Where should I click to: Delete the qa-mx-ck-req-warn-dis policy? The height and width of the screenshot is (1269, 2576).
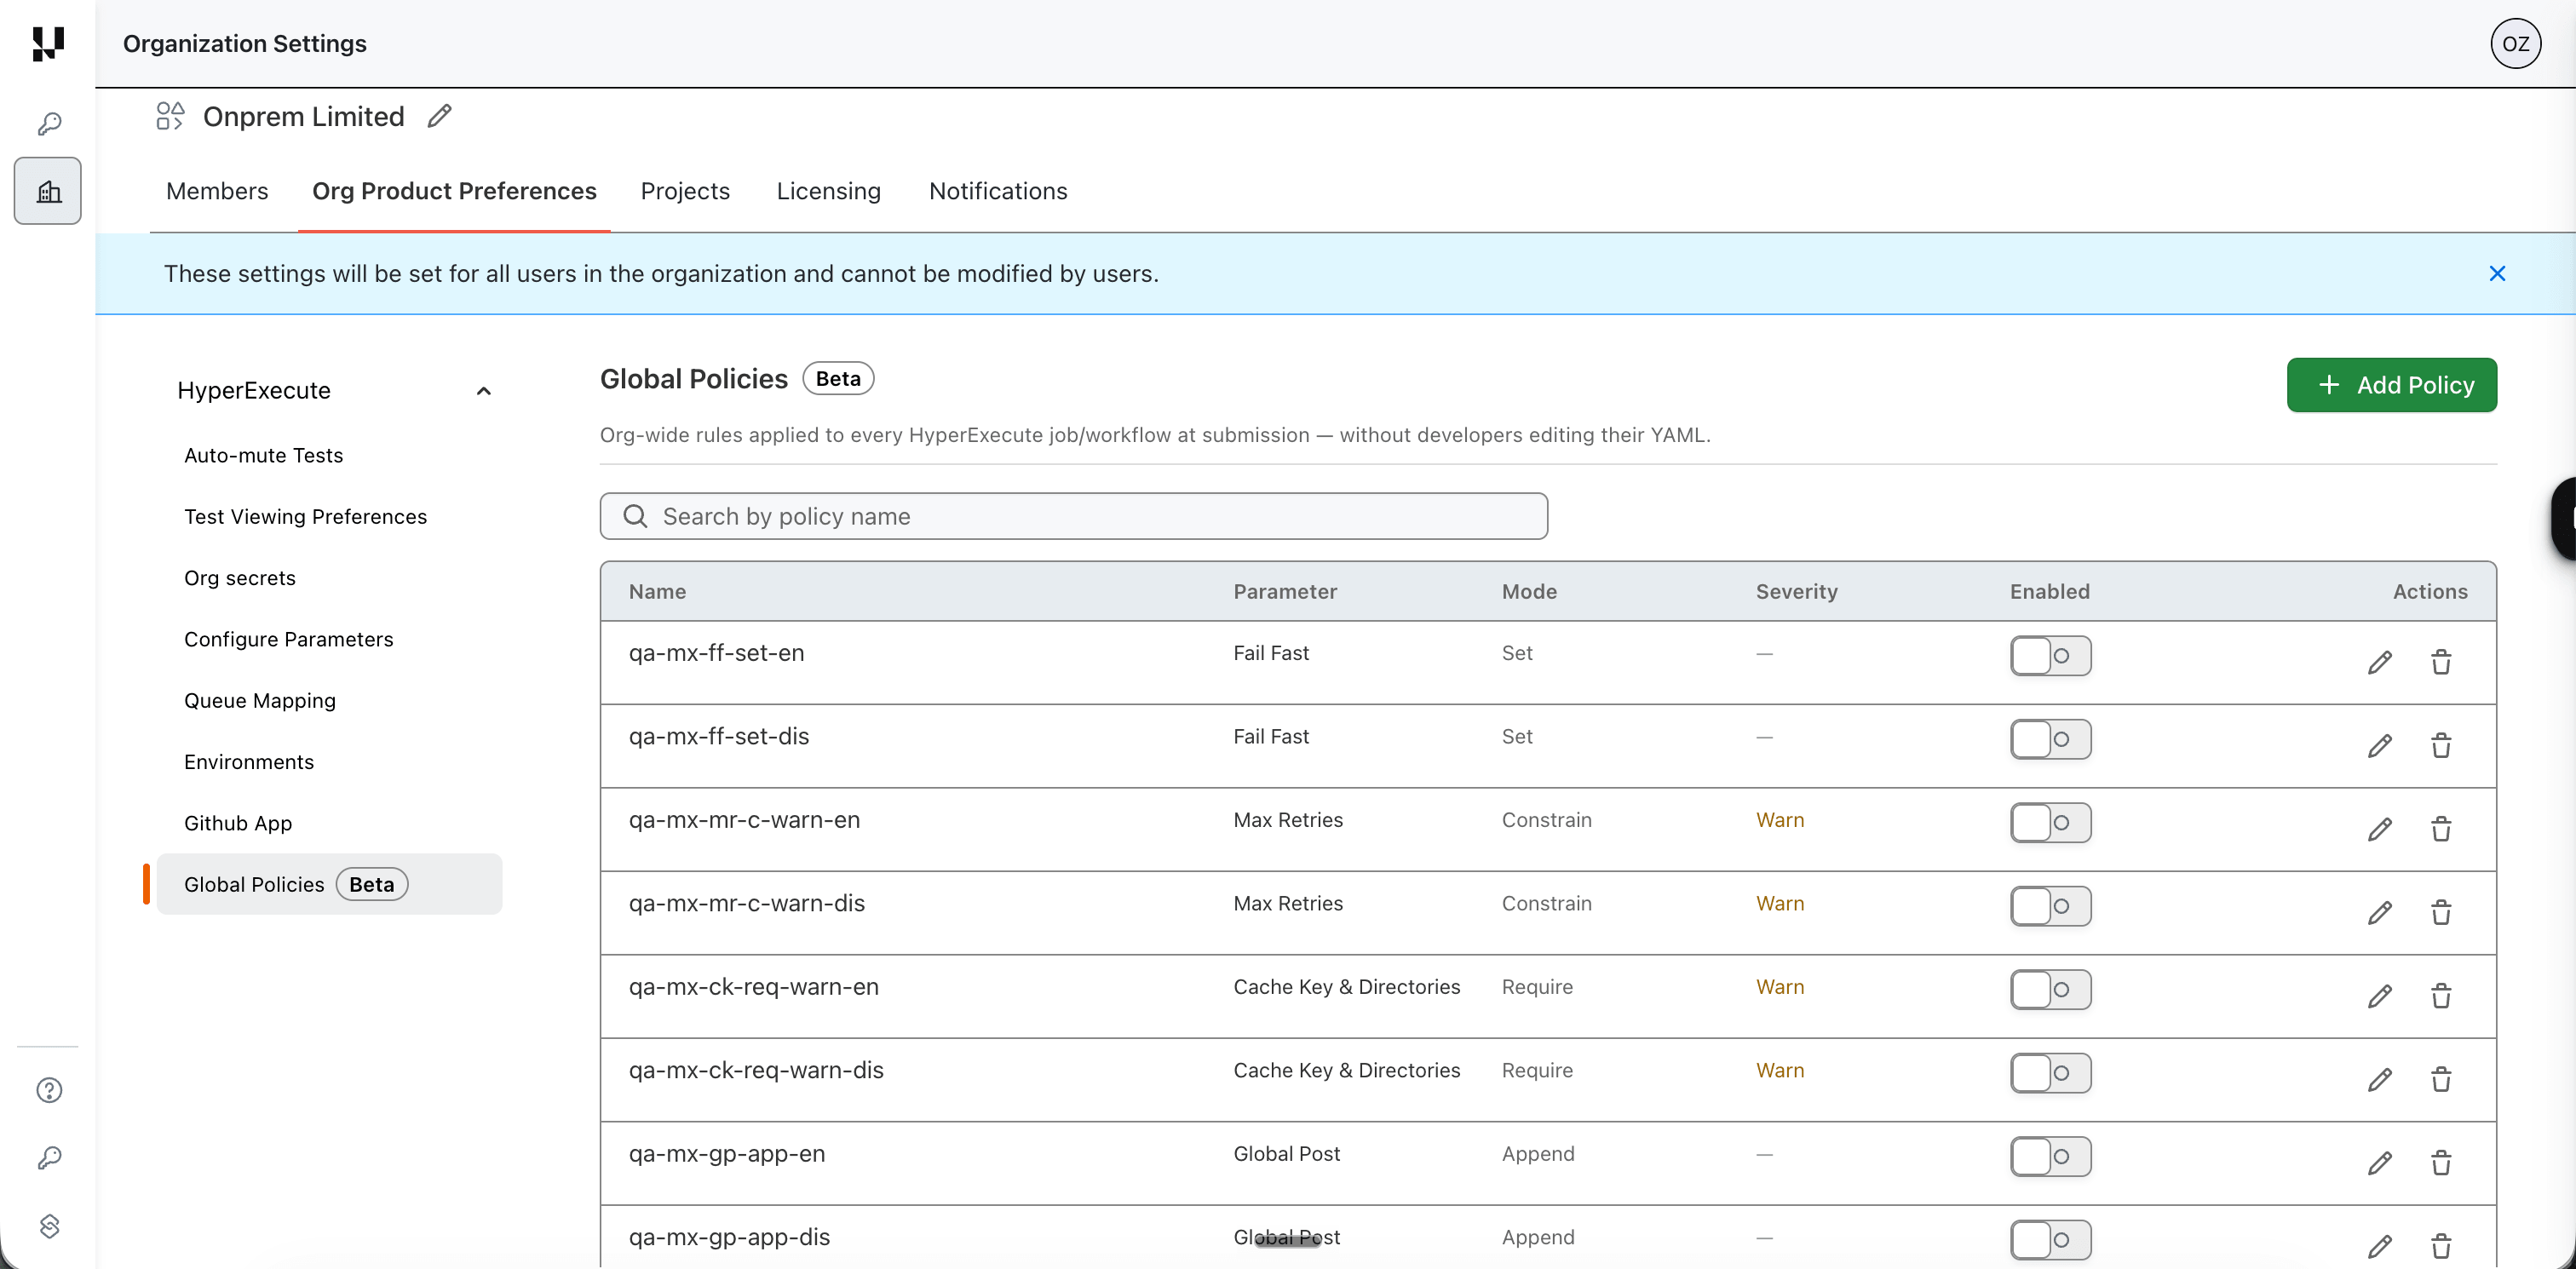pos(2441,1080)
